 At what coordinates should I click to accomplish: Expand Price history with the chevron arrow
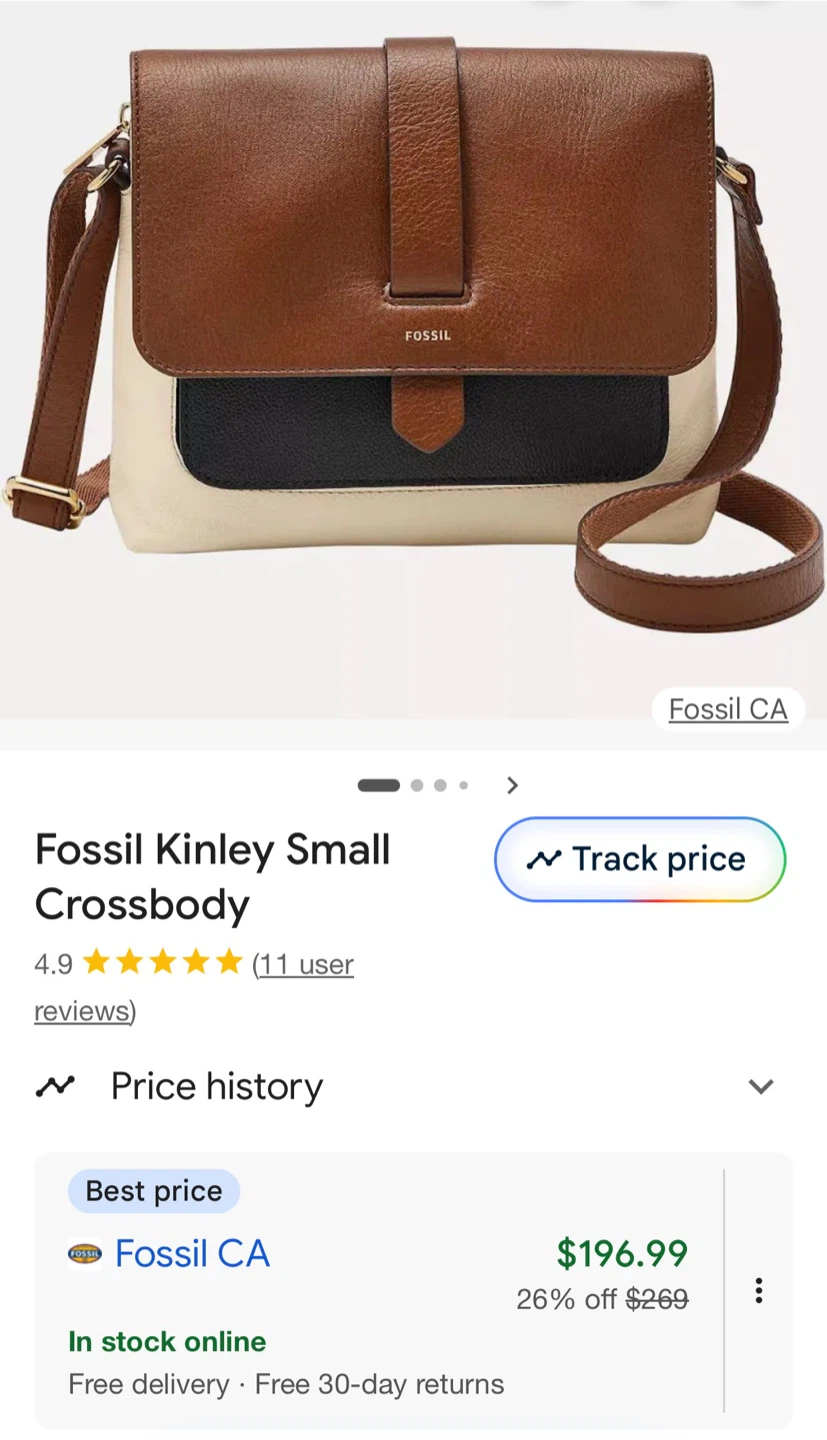point(761,1086)
